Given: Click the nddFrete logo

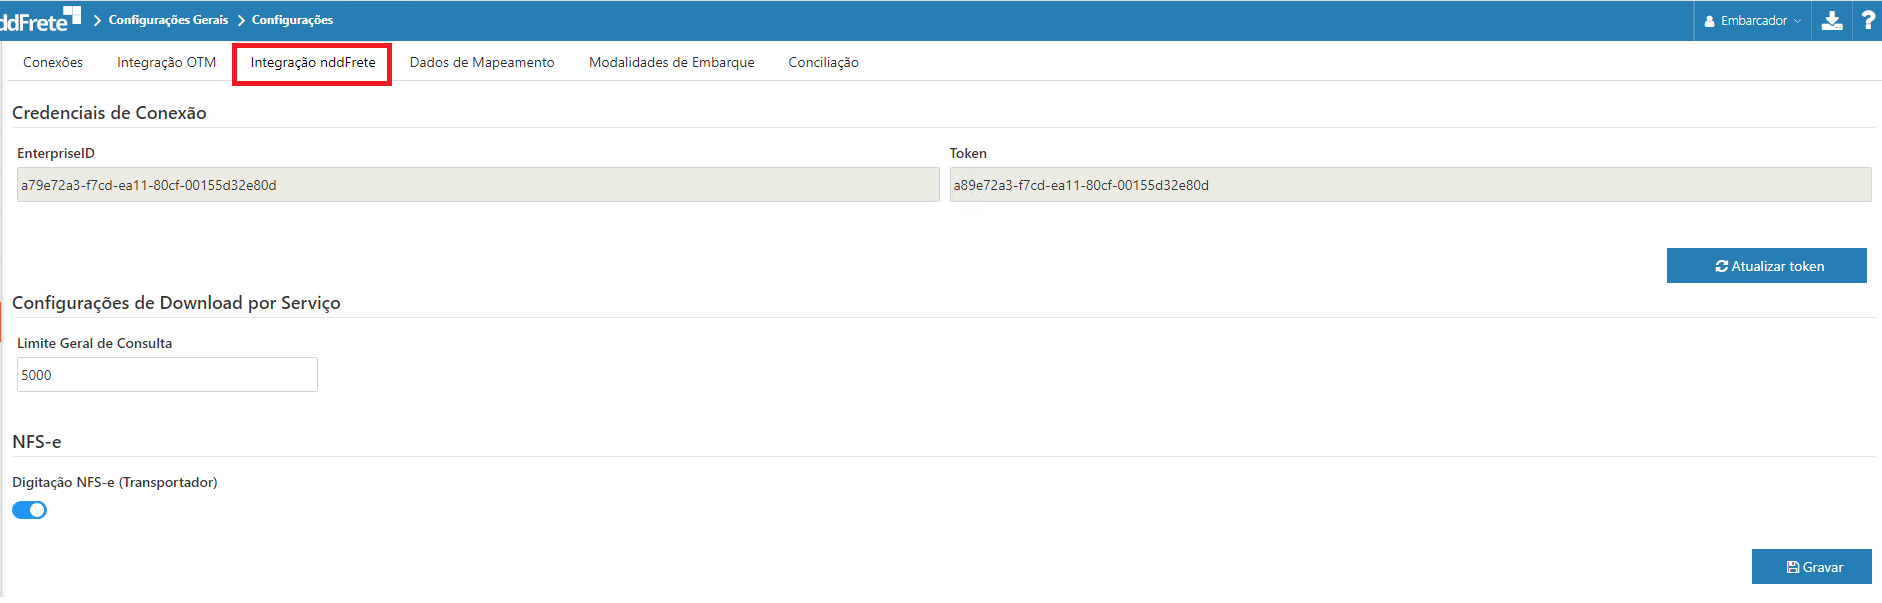Looking at the screenshot, I should pyautogui.click(x=40, y=20).
